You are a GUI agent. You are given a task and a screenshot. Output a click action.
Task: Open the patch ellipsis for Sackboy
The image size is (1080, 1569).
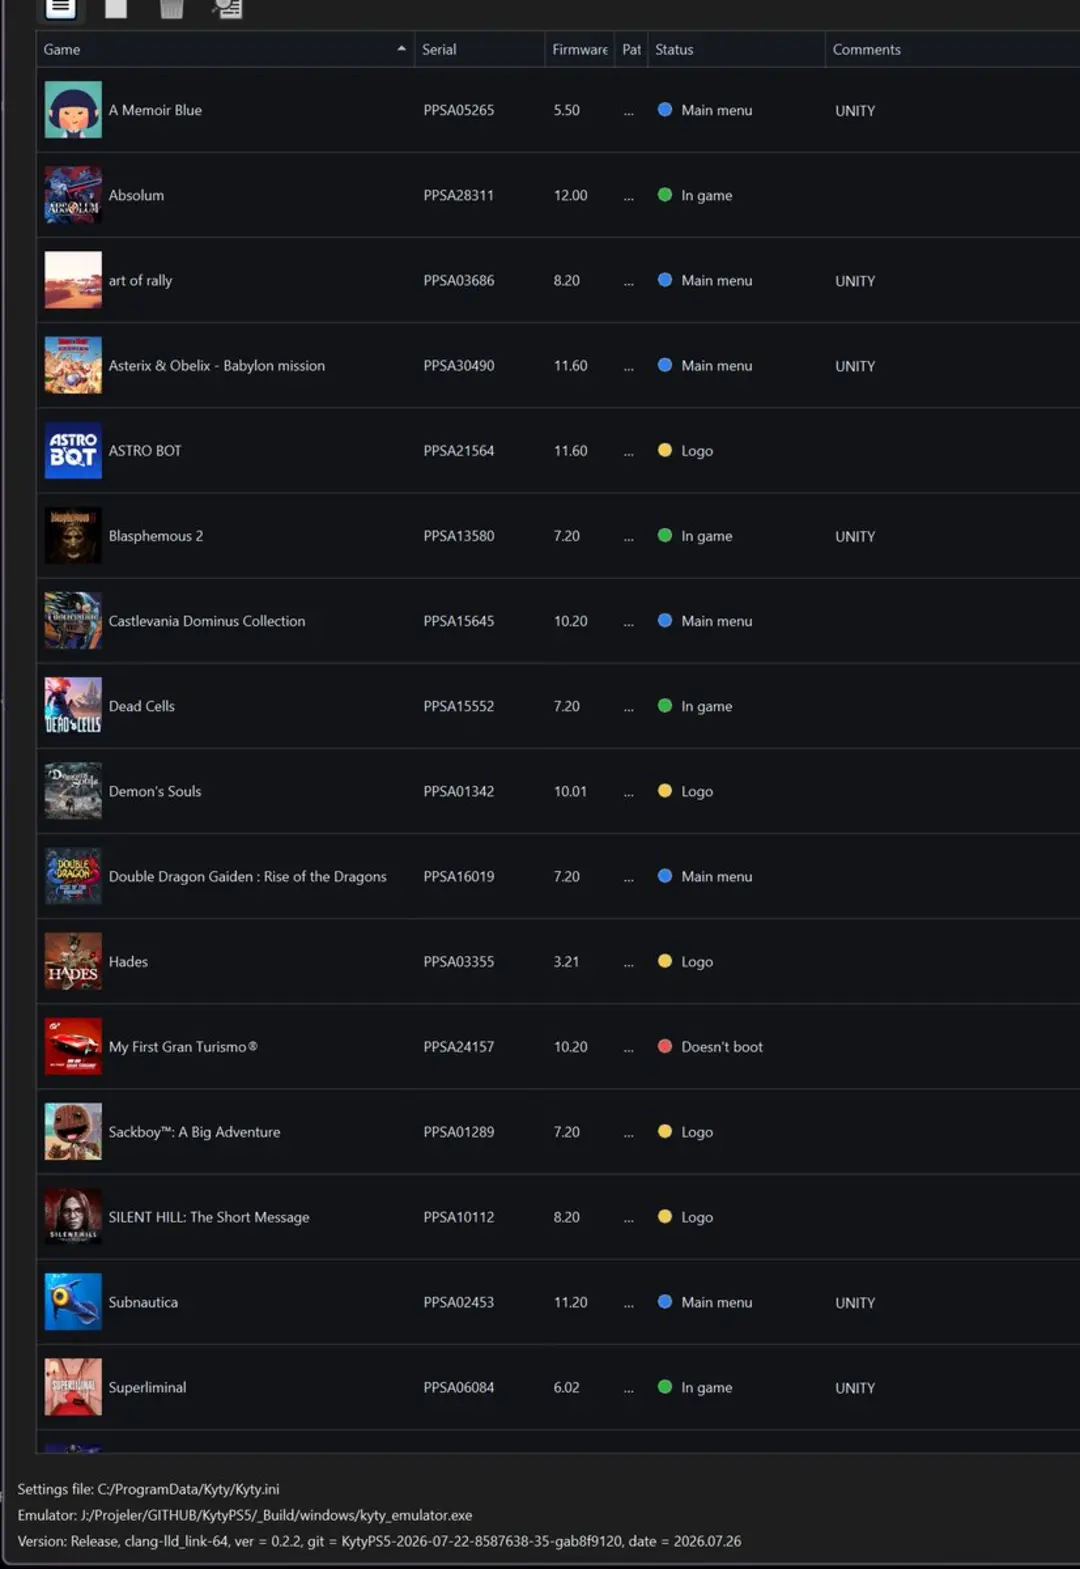[629, 1135]
